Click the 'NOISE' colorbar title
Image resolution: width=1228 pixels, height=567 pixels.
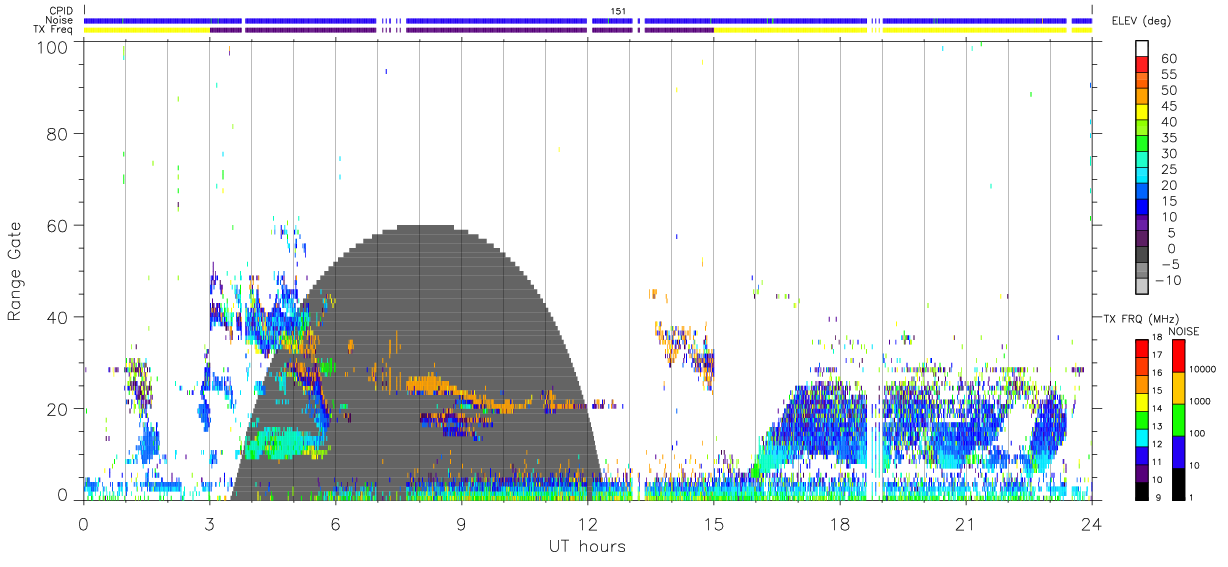click(1183, 331)
